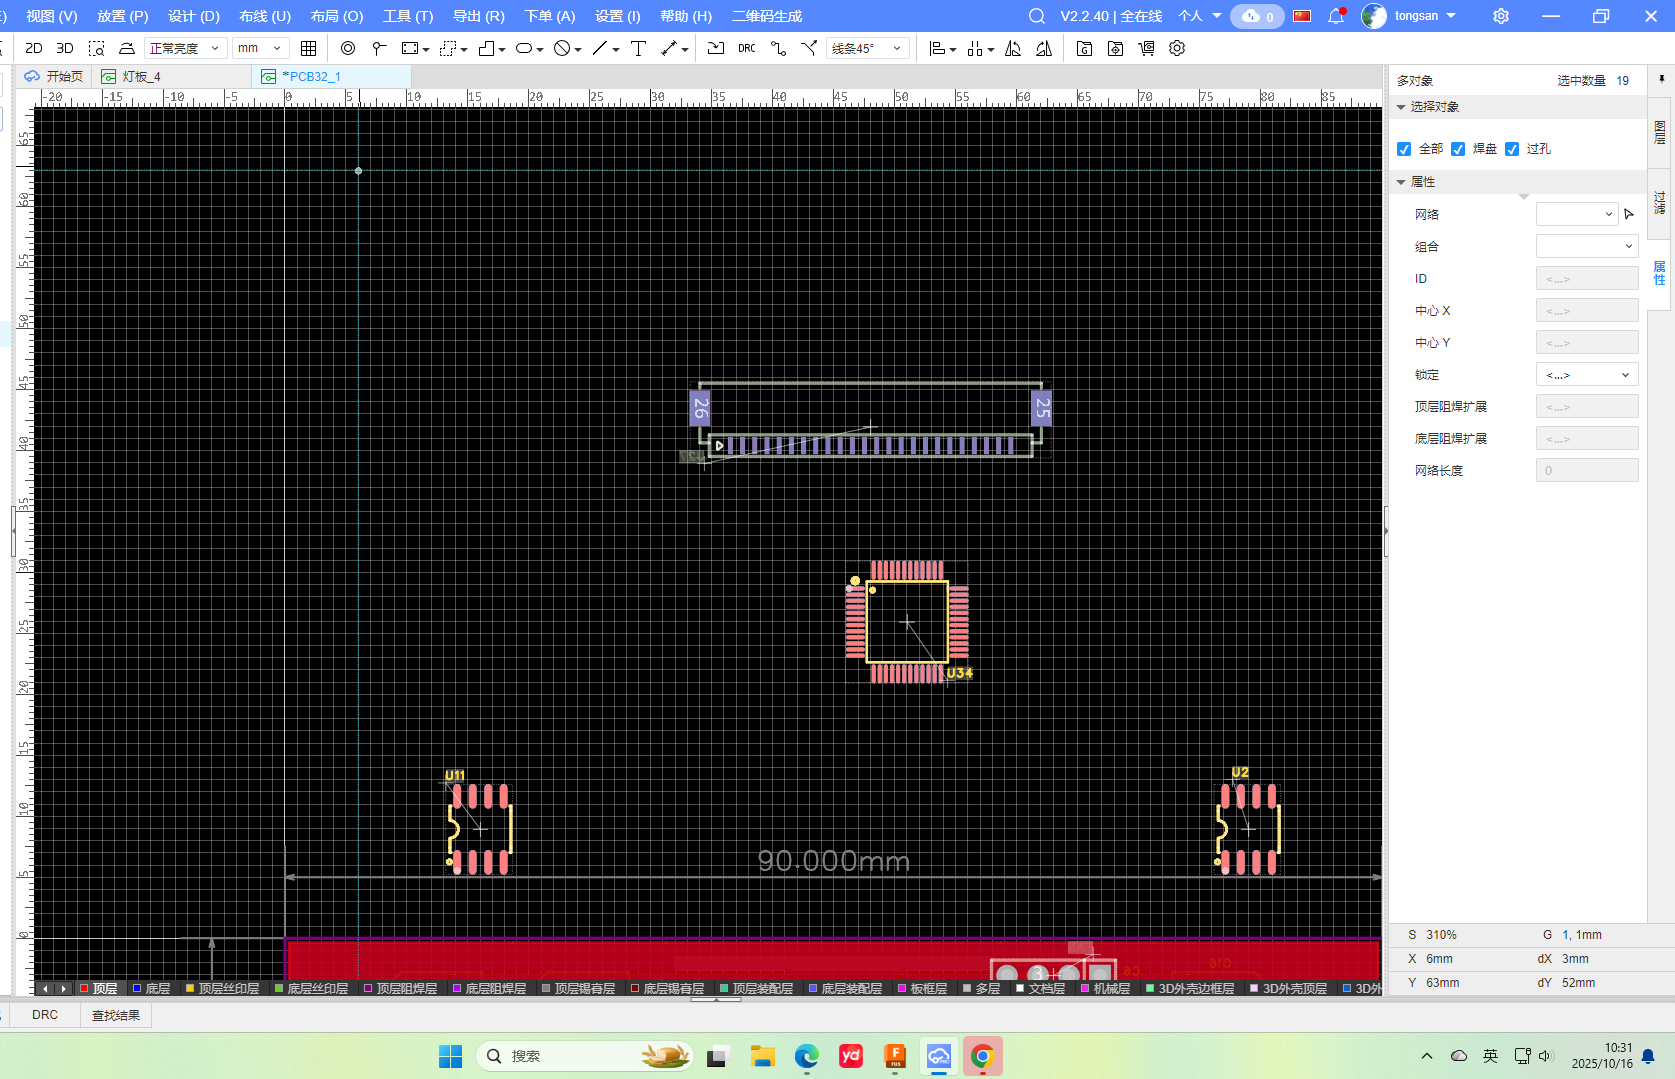Toggle the 焊盘 checkbox
The image size is (1675, 1079).
coord(1458,149)
